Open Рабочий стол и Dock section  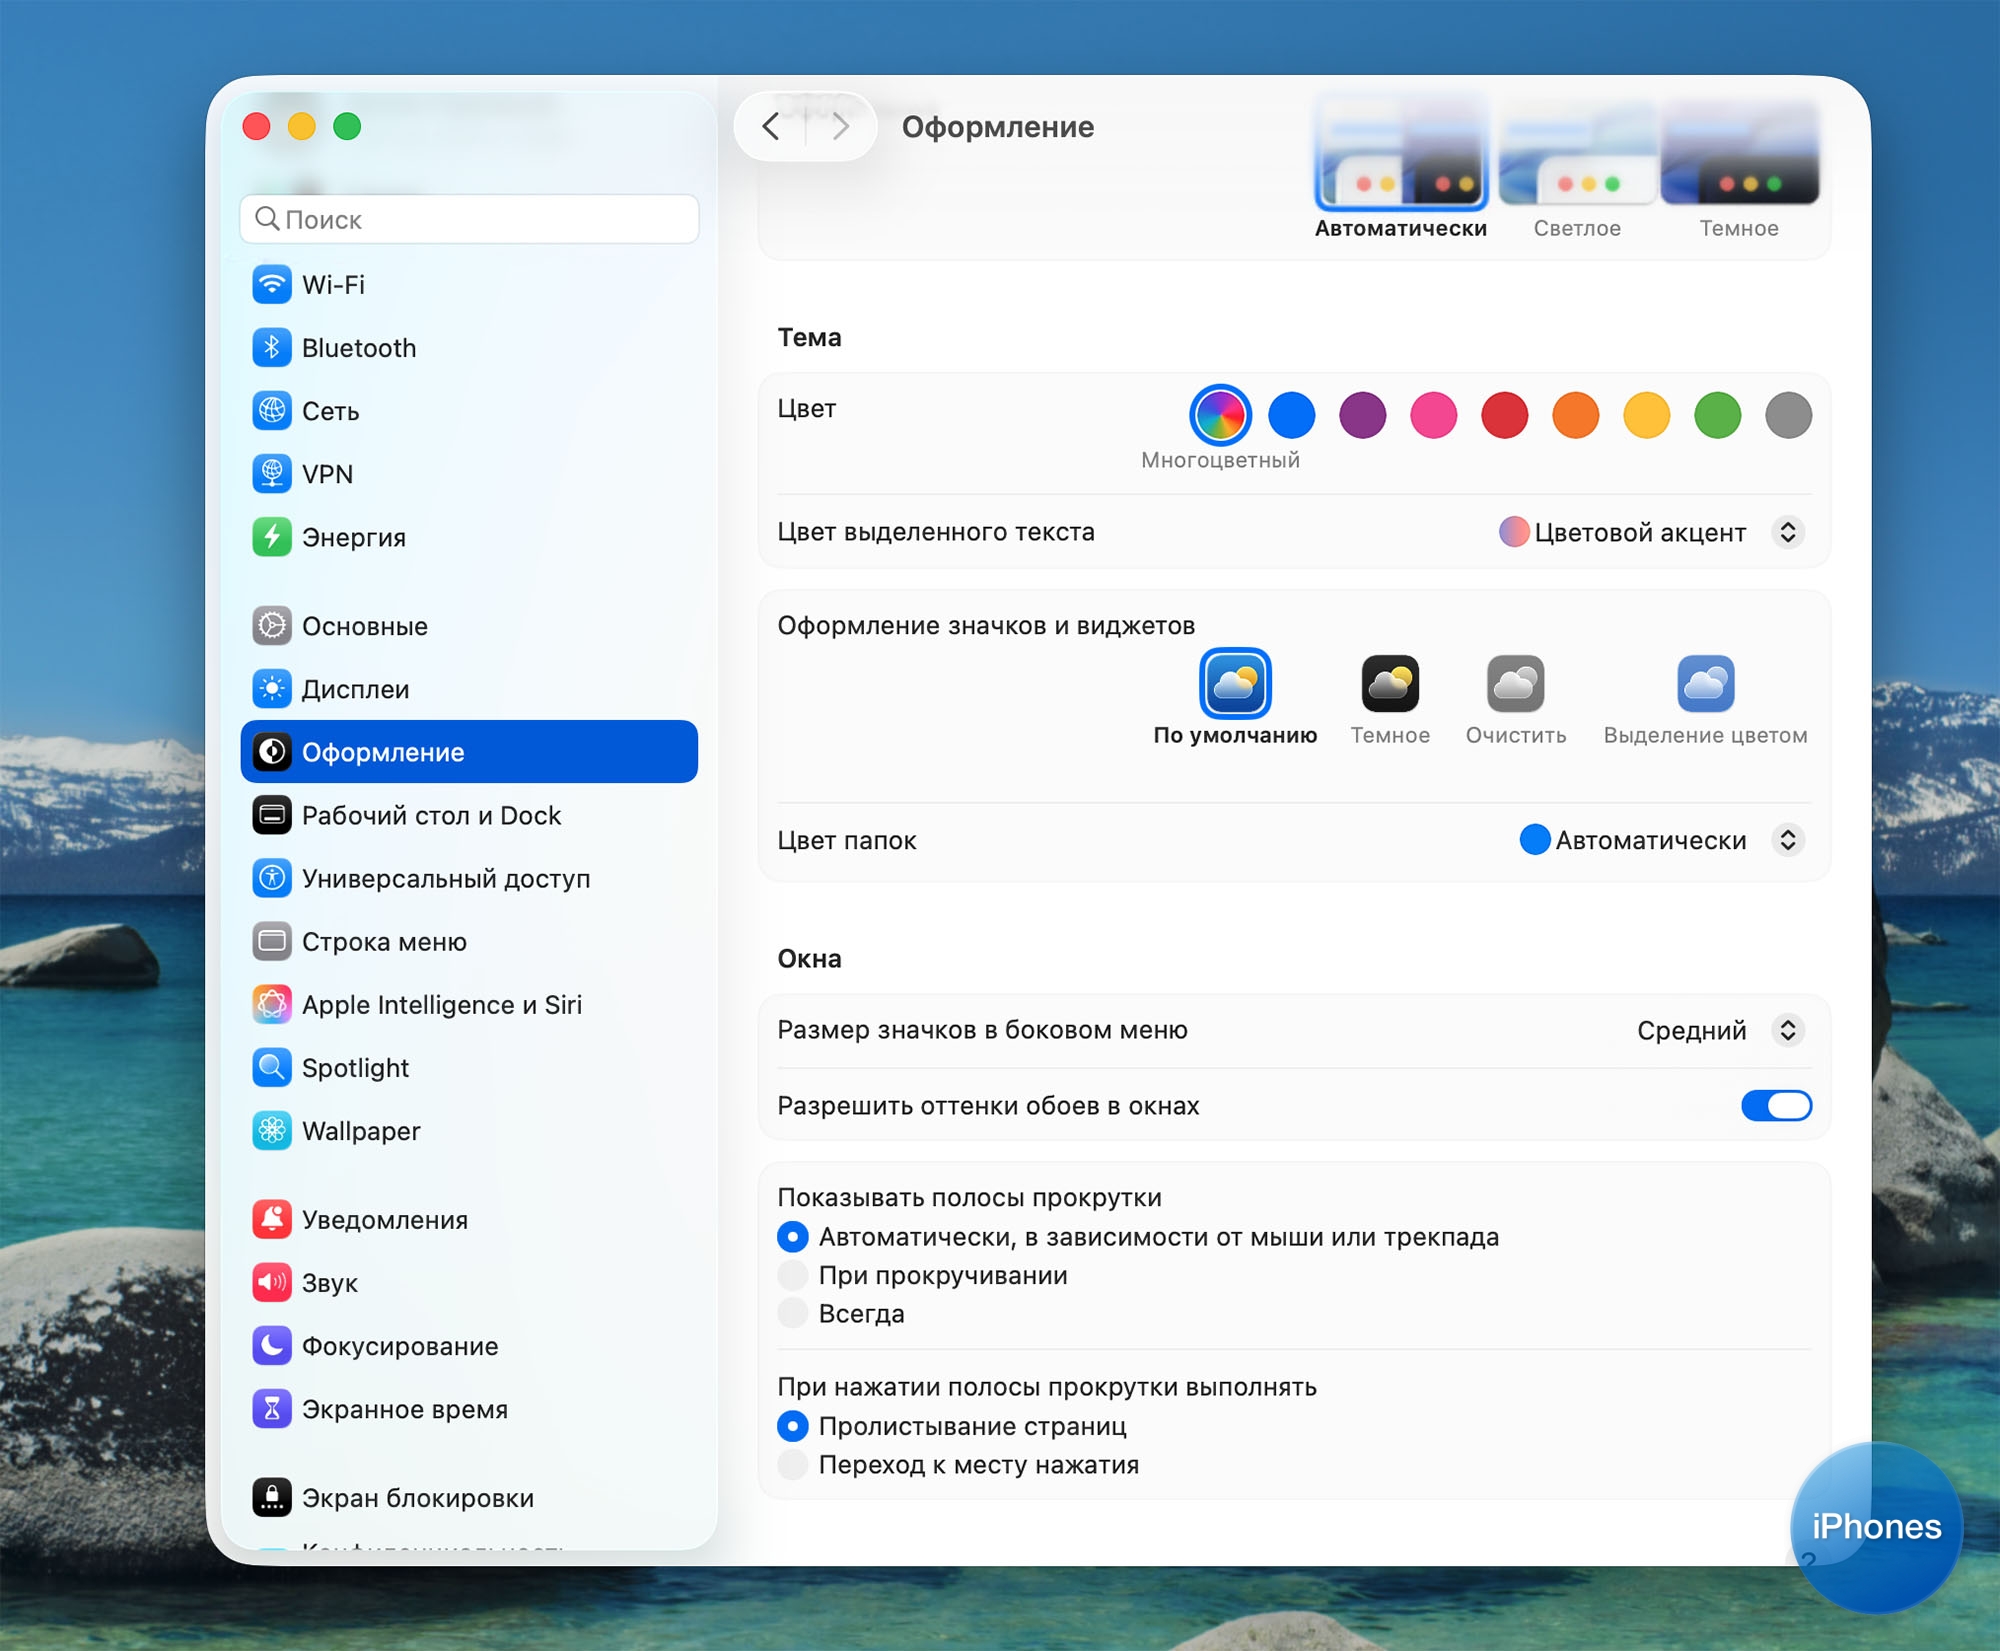[x=431, y=816]
